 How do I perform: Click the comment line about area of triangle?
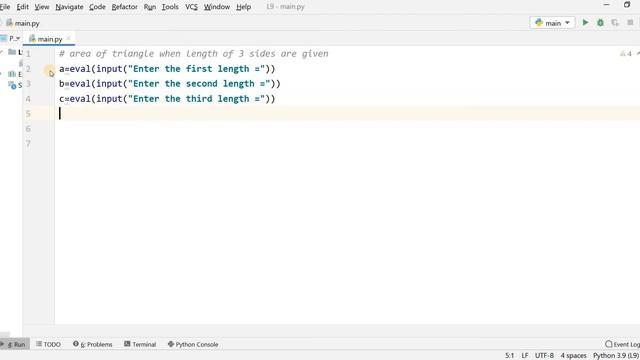[x=193, y=54]
